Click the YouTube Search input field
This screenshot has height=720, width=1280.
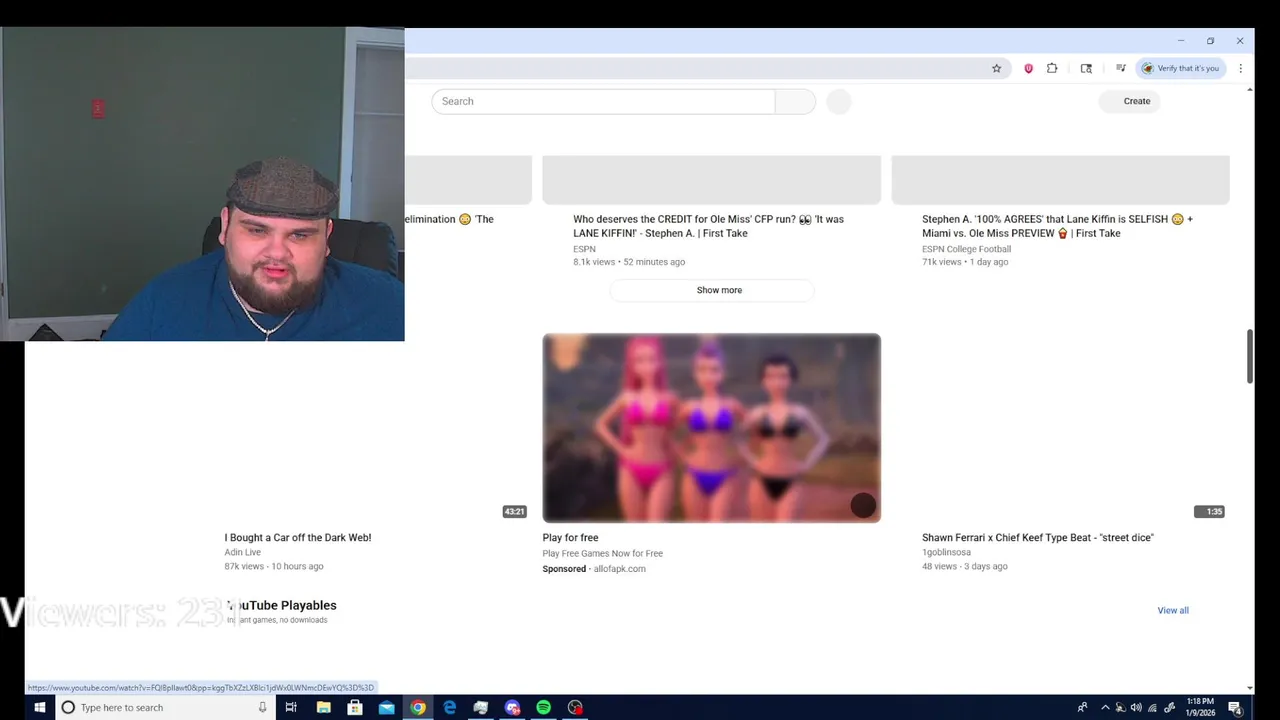[x=603, y=101]
